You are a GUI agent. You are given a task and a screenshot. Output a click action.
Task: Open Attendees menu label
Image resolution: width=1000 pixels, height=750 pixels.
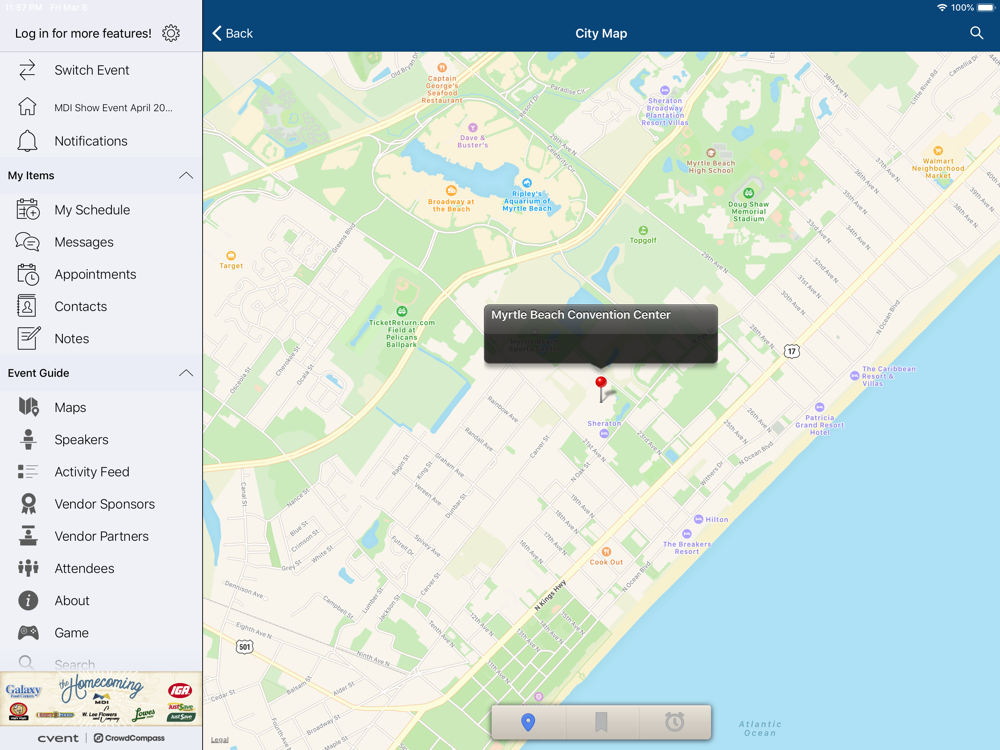[x=84, y=568]
